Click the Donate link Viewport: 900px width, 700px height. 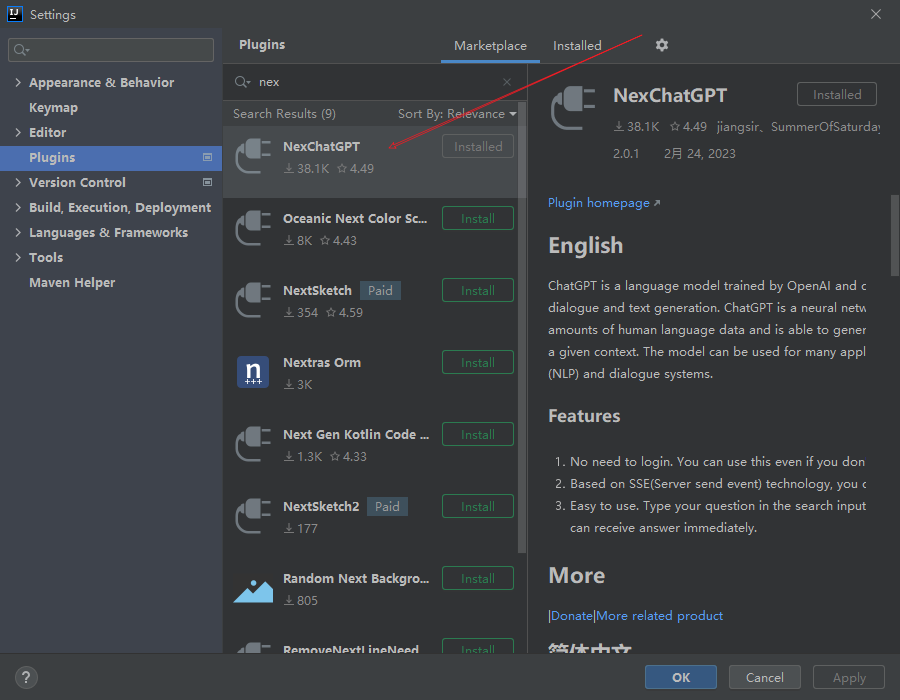[x=571, y=615]
